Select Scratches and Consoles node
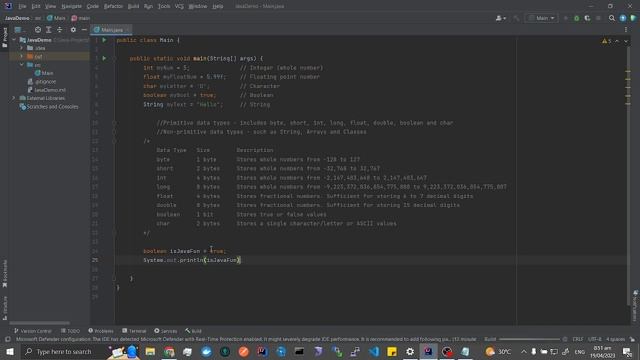 [49, 107]
